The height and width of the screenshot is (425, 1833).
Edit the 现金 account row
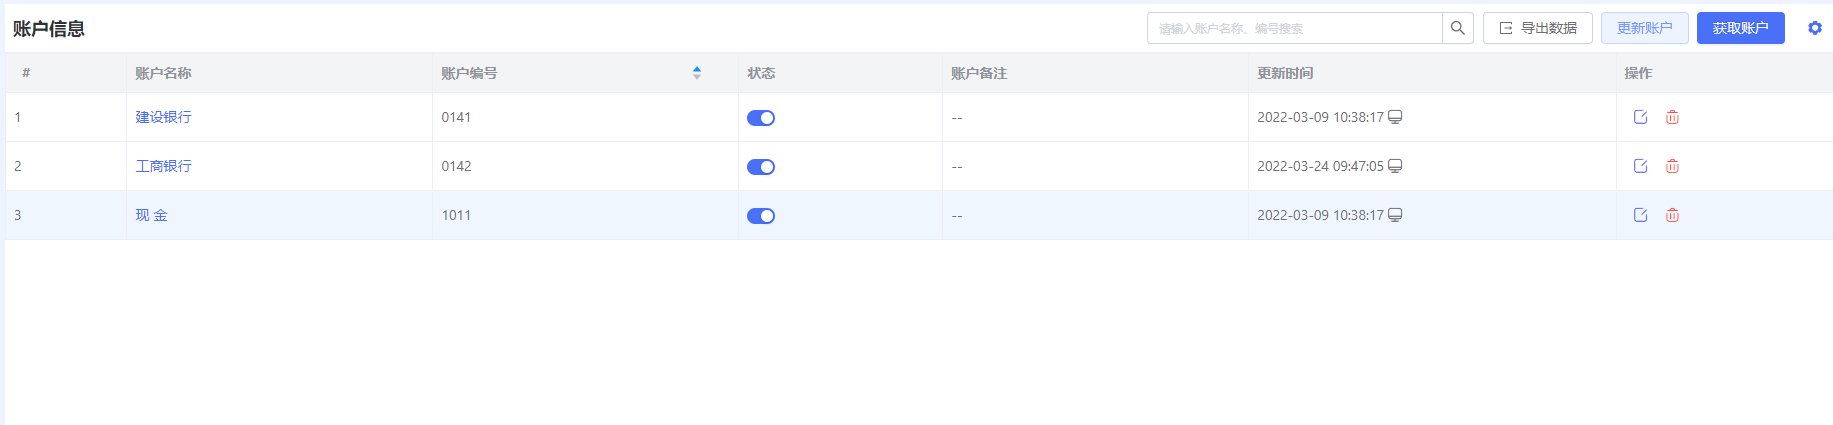pos(1640,215)
